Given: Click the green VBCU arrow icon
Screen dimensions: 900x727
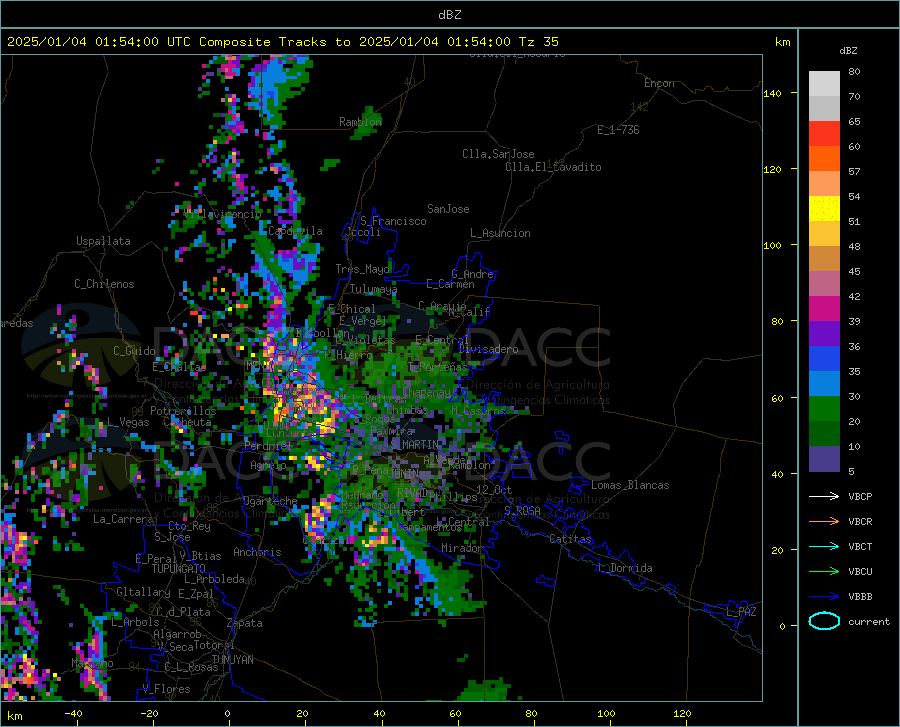Looking at the screenshot, I should coord(824,572).
